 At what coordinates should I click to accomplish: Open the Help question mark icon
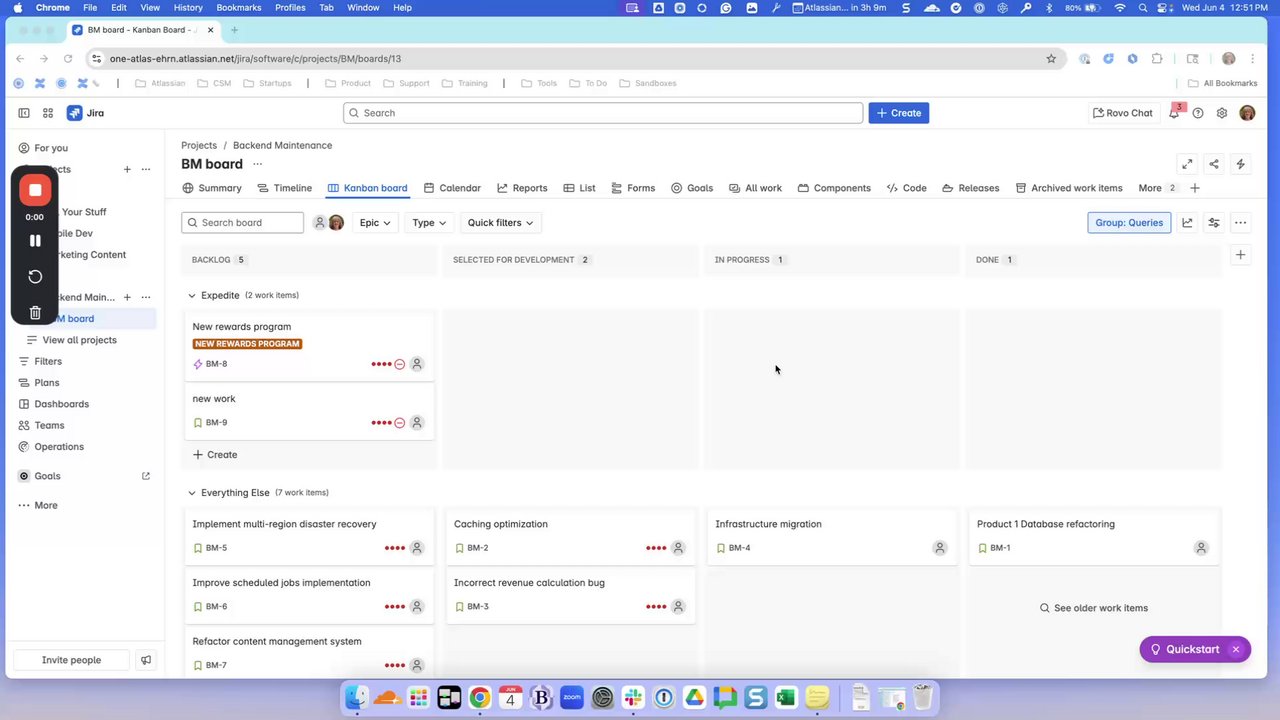coord(1198,113)
